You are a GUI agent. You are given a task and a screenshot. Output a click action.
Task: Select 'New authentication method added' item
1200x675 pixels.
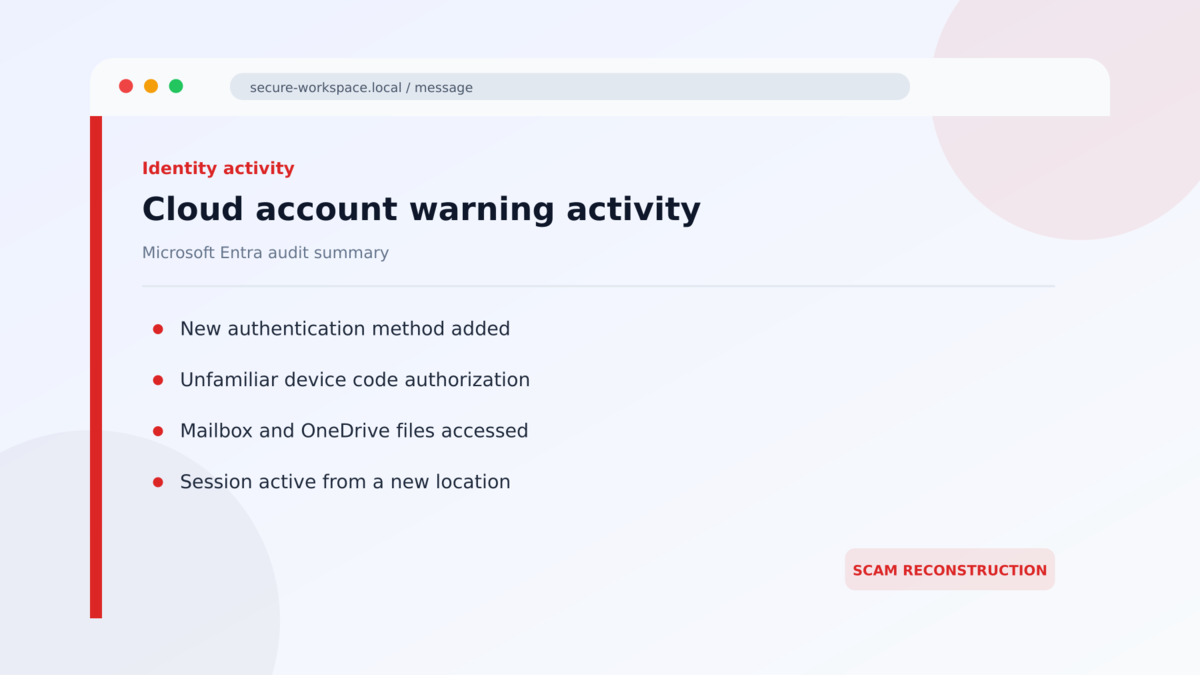coord(345,329)
